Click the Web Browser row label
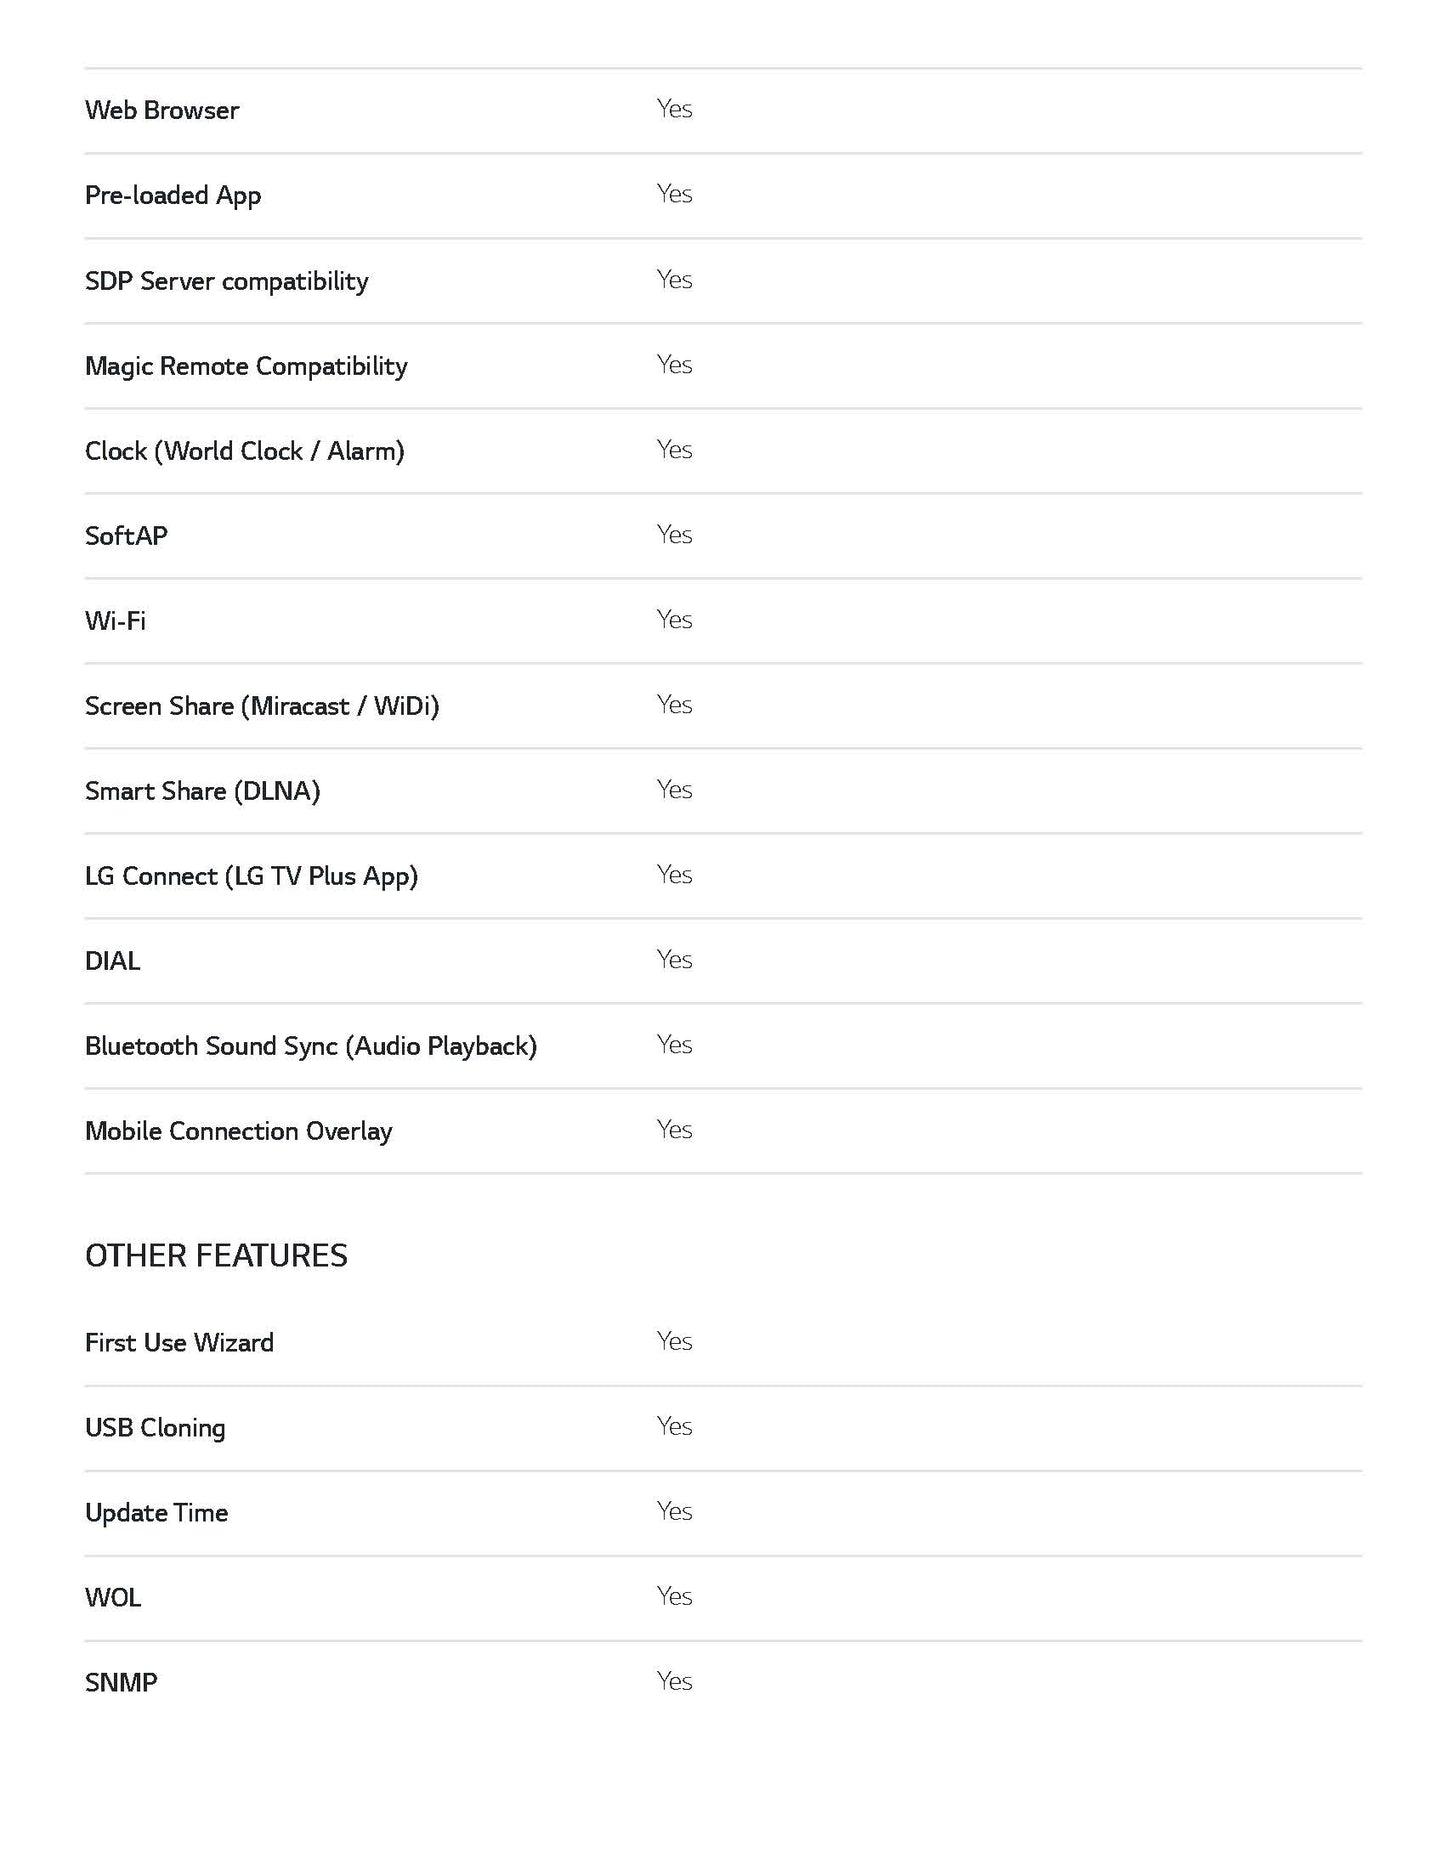 point(162,110)
